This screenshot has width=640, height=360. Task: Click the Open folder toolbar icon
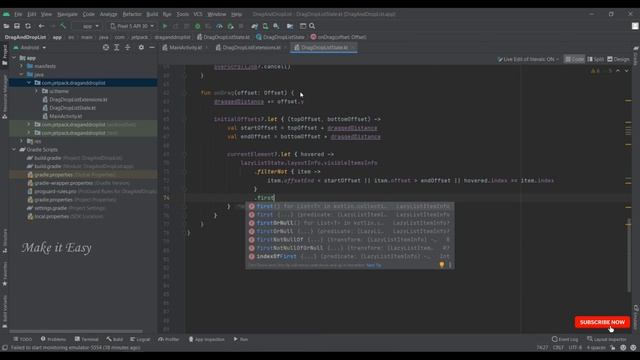click(x=6, y=26)
